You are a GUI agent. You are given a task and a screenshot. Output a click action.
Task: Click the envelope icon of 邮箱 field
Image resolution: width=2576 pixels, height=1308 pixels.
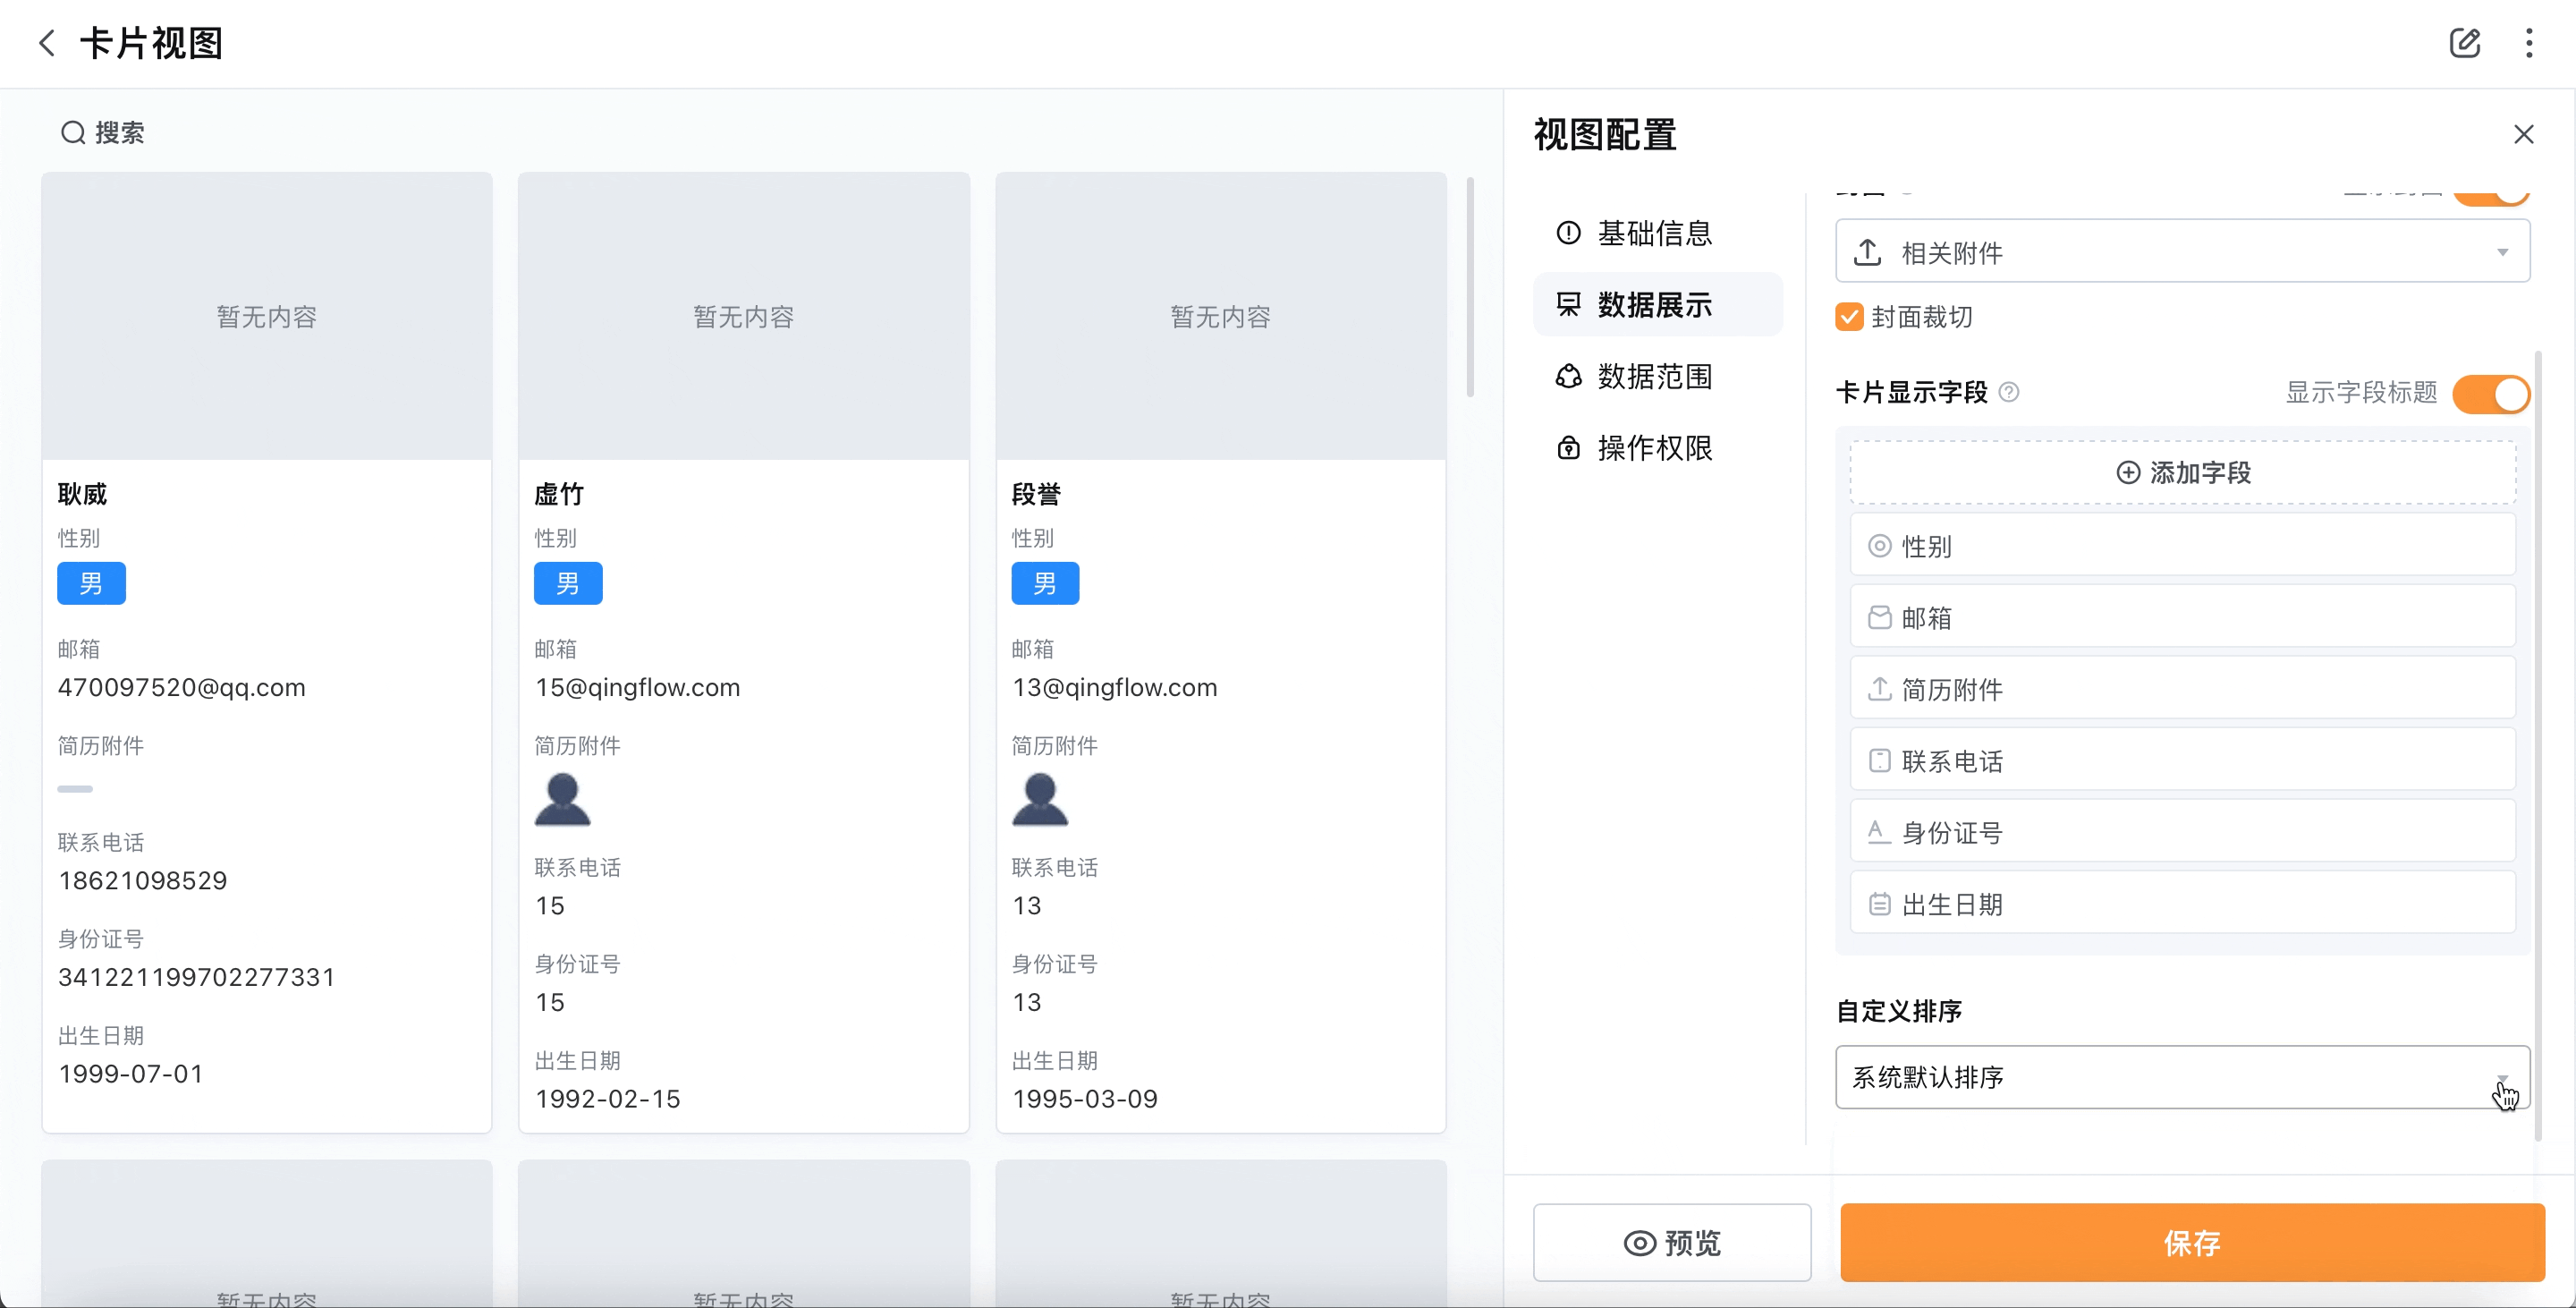tap(1879, 617)
